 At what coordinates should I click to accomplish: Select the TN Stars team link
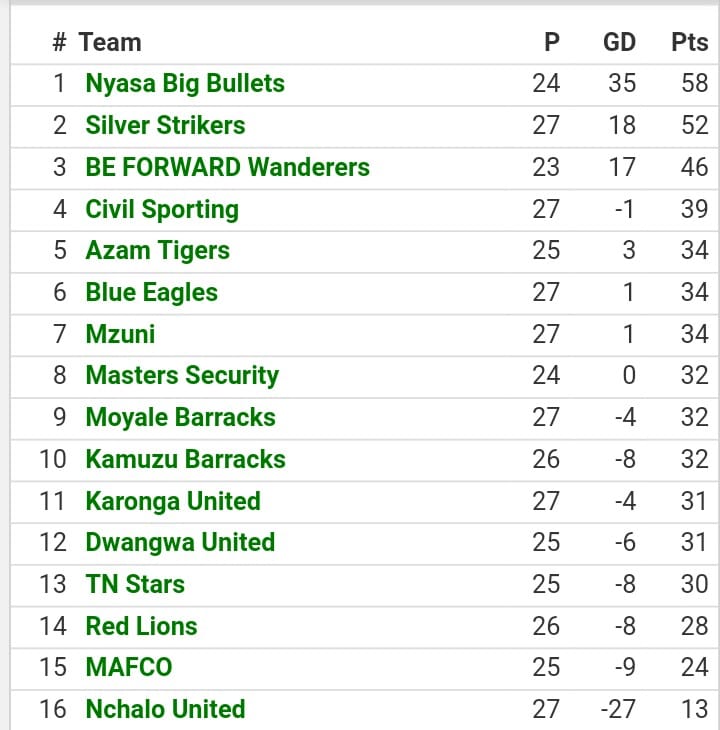(x=135, y=584)
